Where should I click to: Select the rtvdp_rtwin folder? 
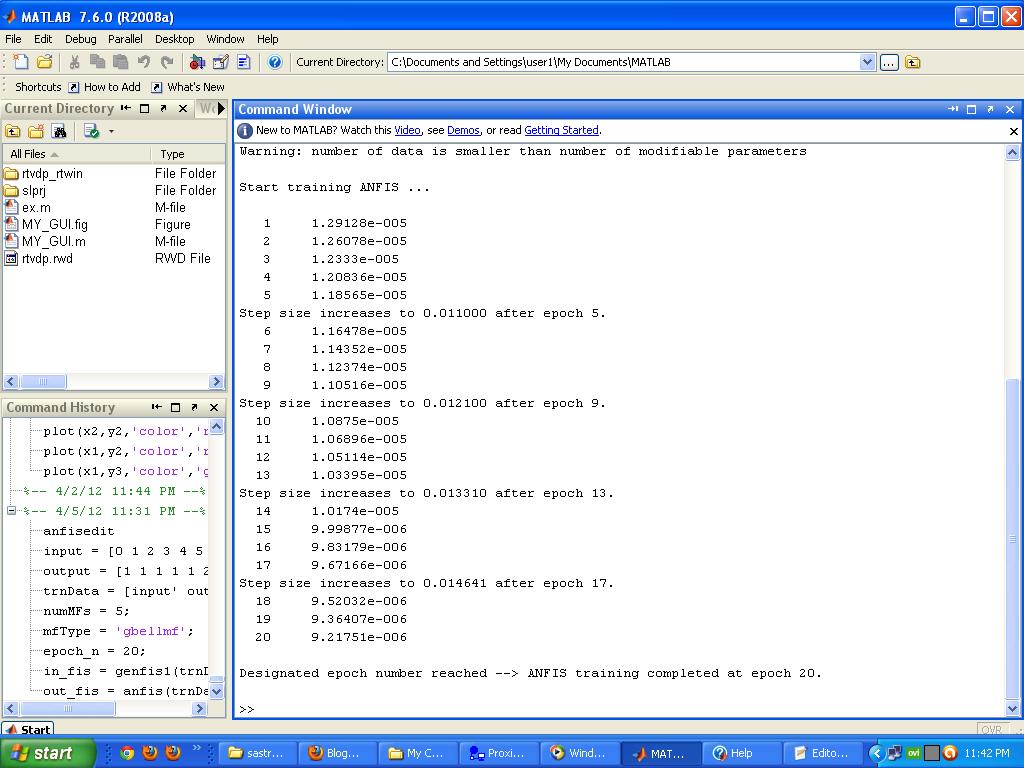[52, 174]
